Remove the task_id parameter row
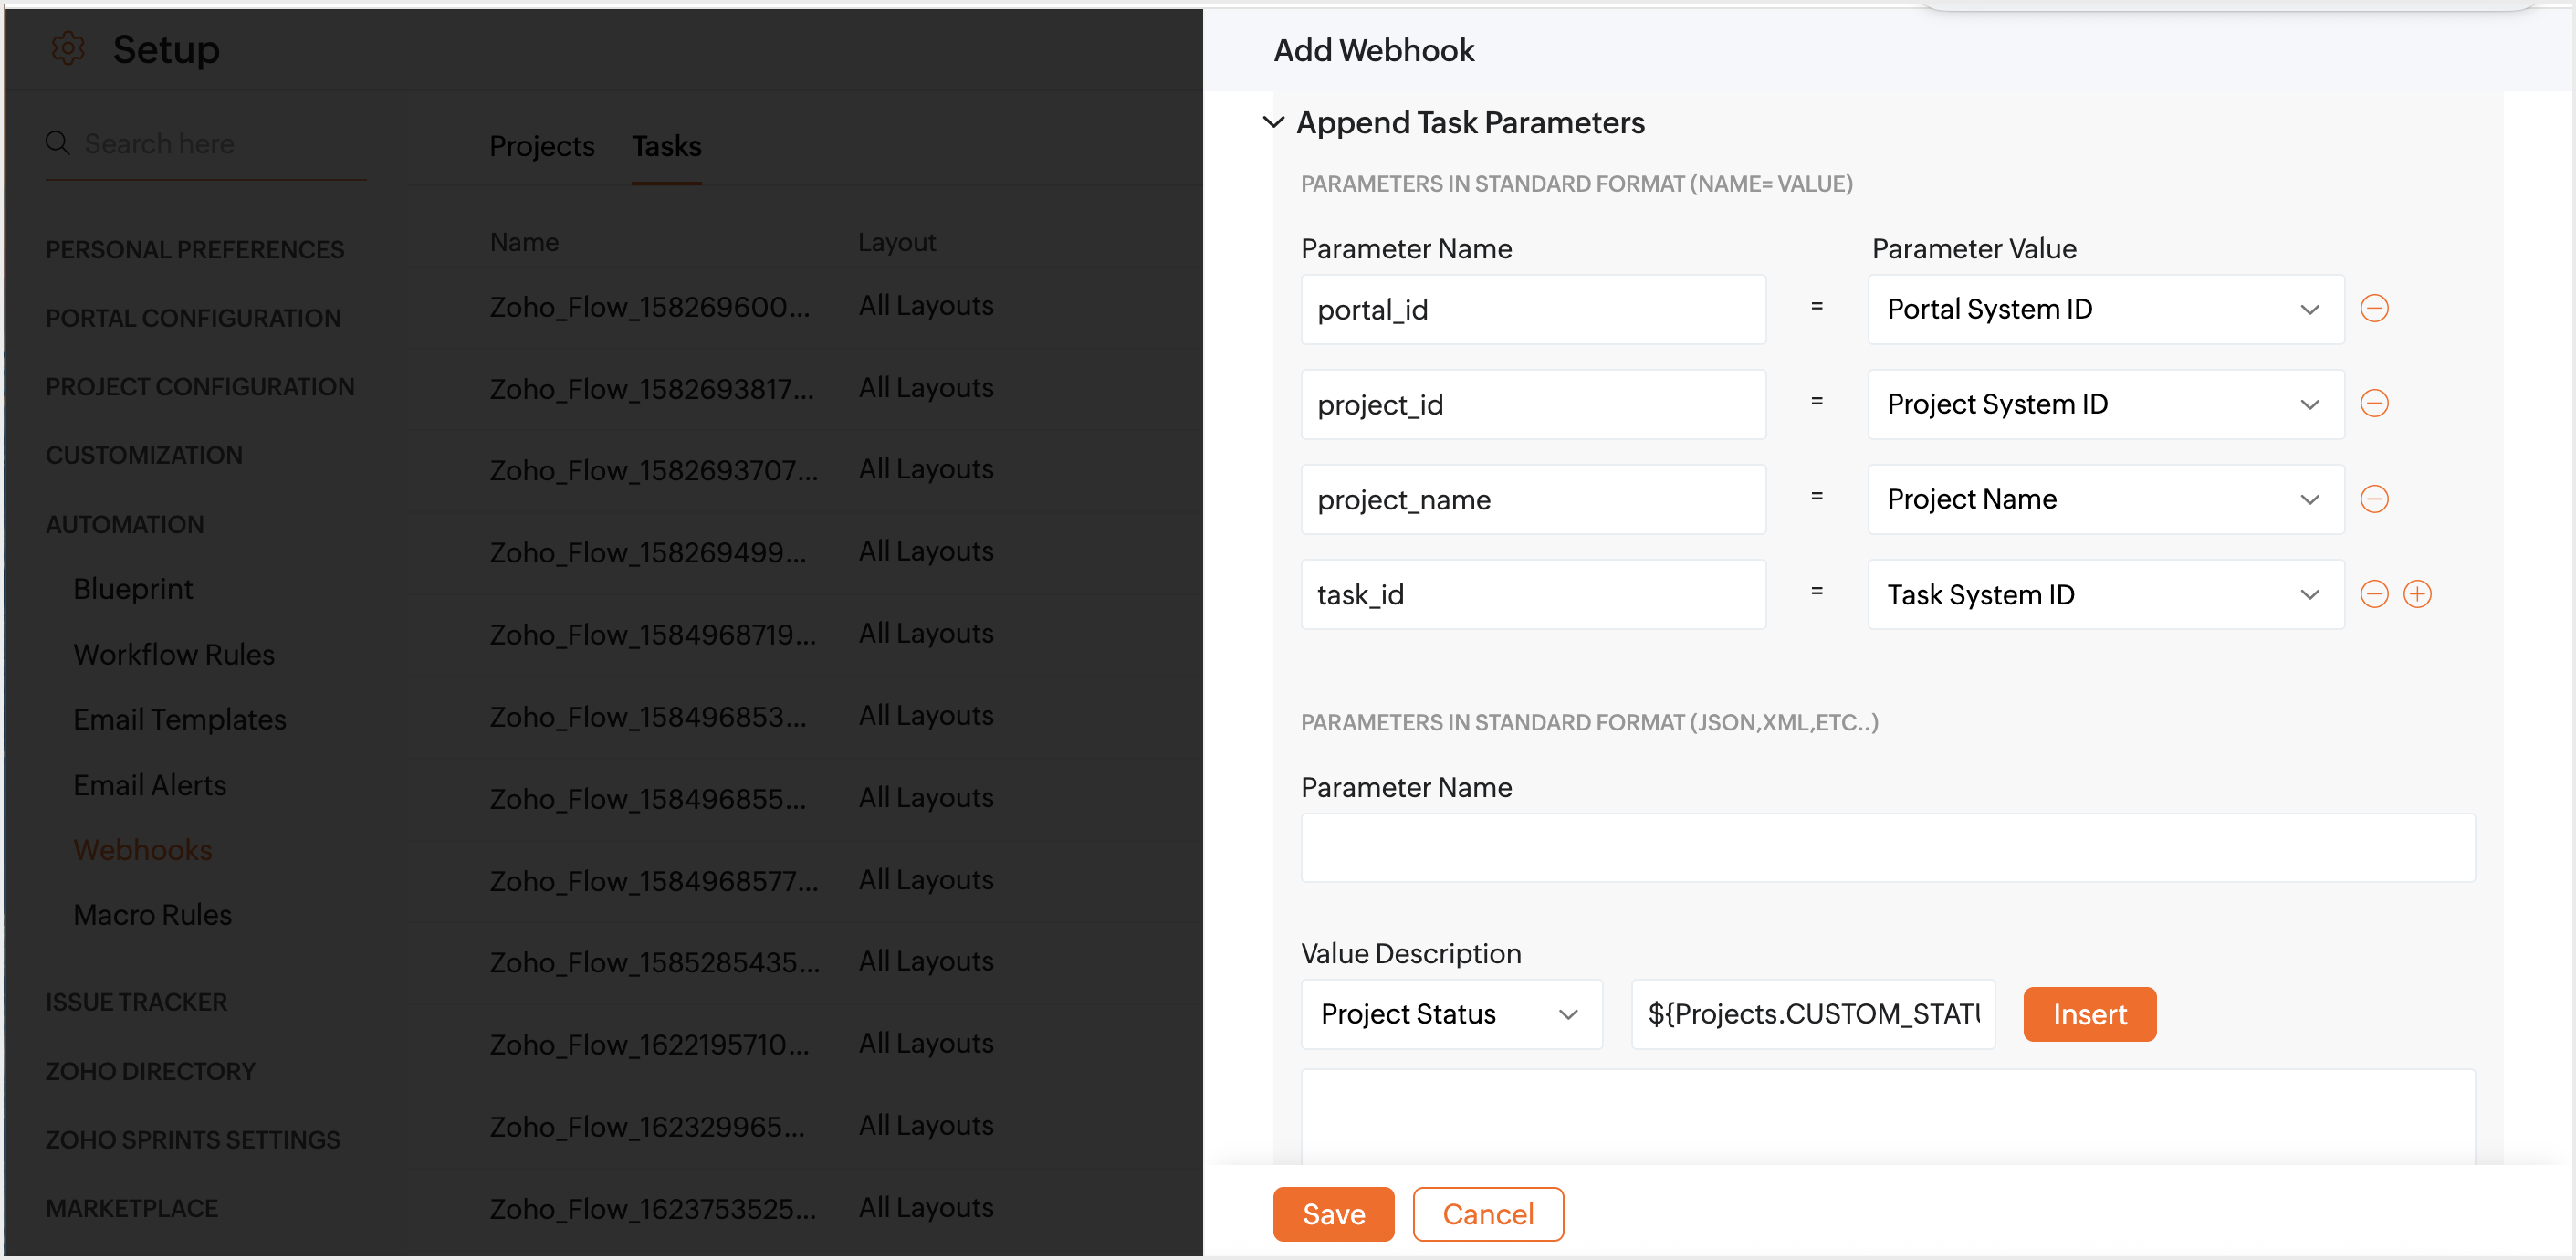Image resolution: width=2576 pixels, height=1260 pixels. coord(2373,594)
